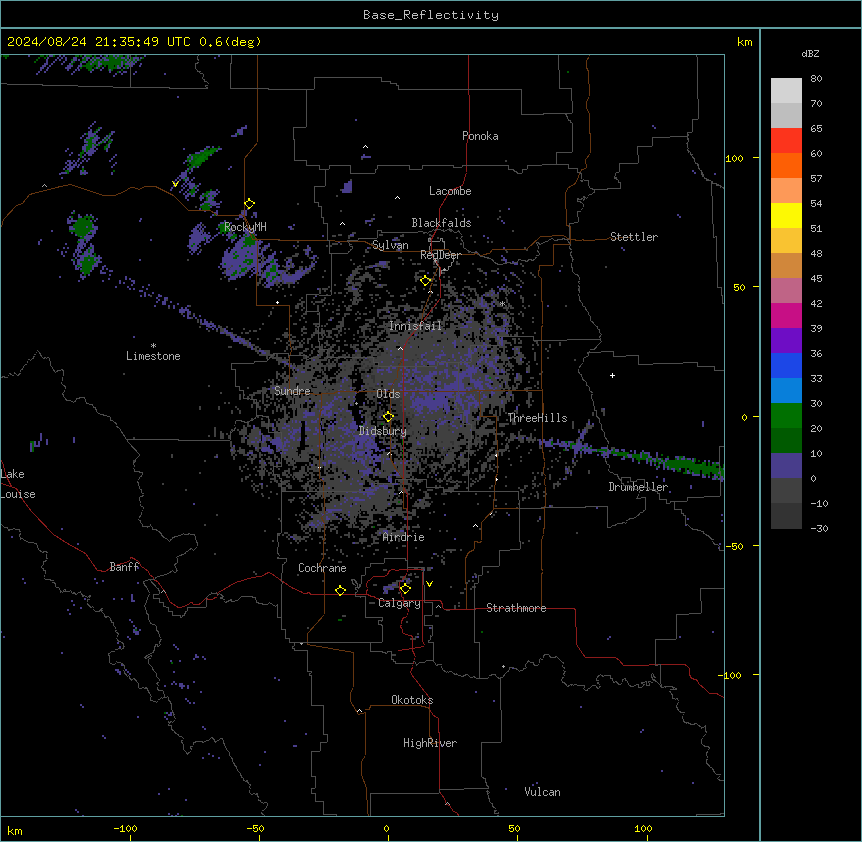
Task: Select the red 60-65 dBZ legend swatch
Action: point(786,141)
